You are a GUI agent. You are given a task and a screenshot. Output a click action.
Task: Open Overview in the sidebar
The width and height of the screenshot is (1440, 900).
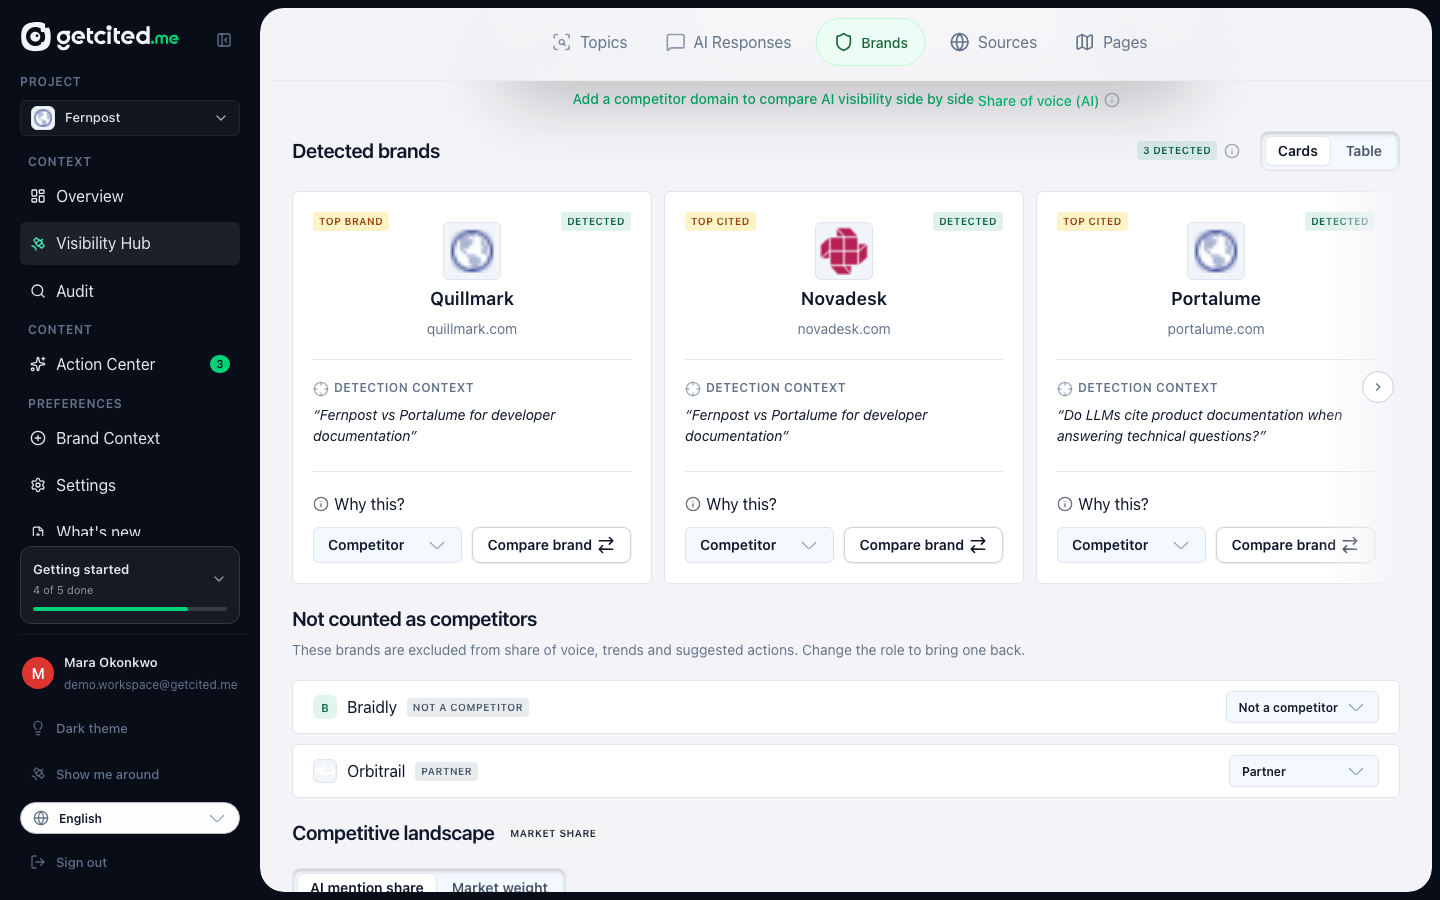tap(130, 196)
